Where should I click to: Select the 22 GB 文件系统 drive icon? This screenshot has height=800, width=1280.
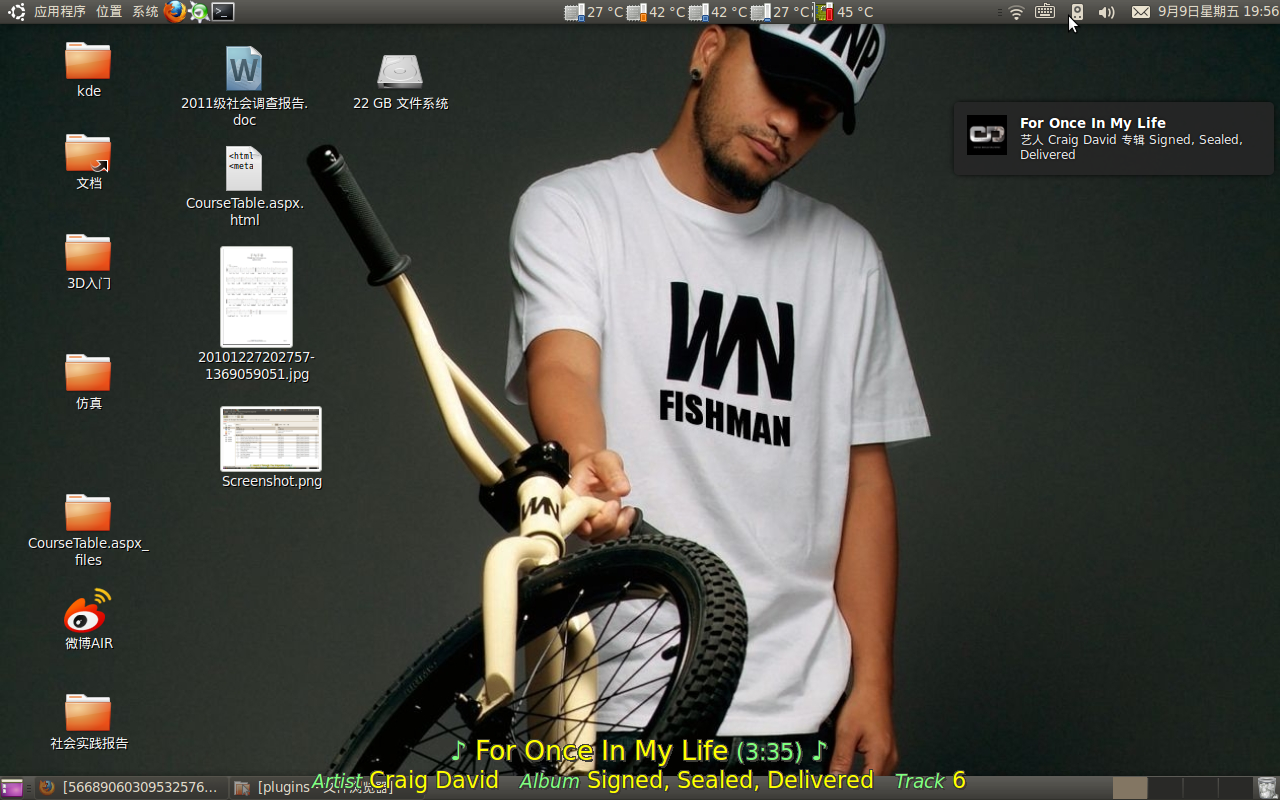[400, 70]
